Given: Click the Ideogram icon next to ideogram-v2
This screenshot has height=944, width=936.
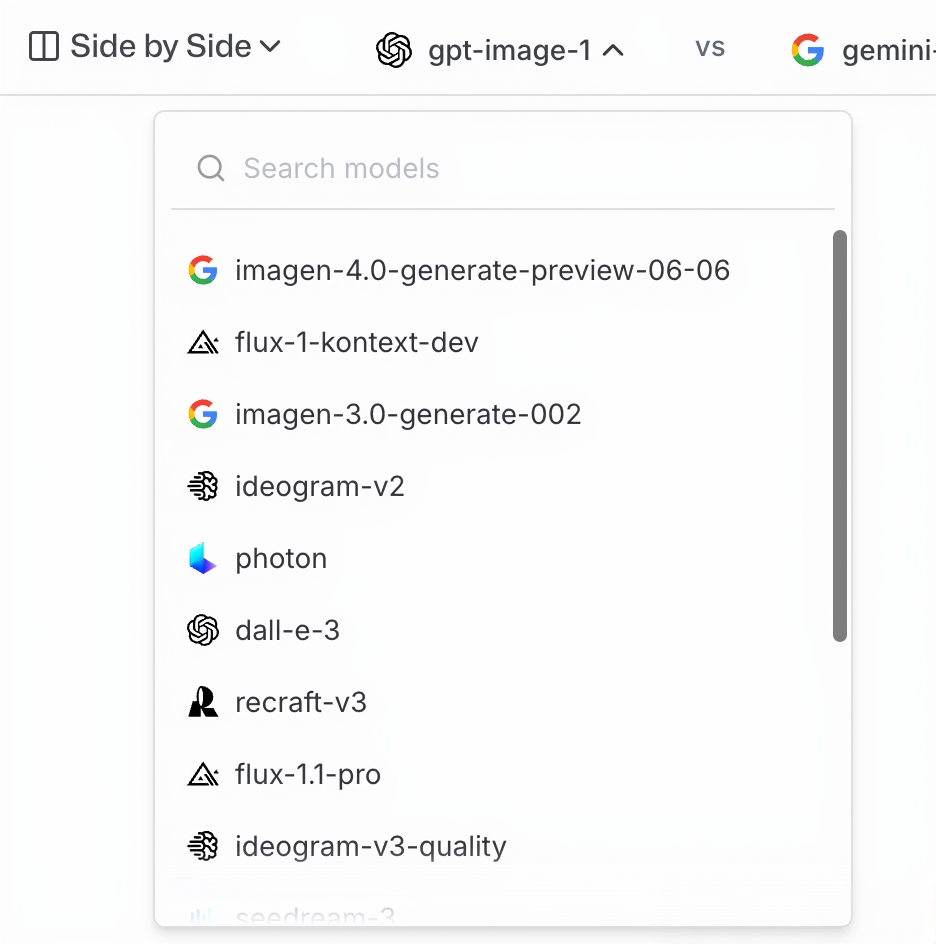Looking at the screenshot, I should (203, 487).
